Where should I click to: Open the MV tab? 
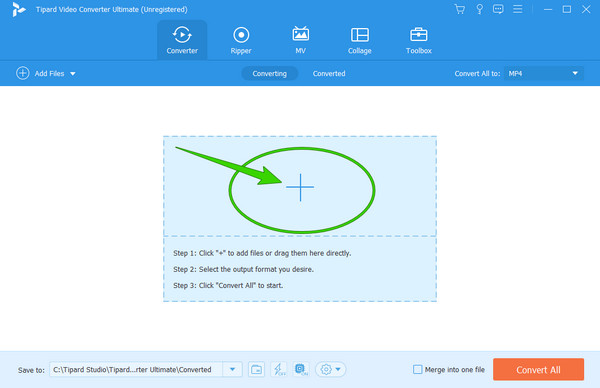(x=300, y=40)
